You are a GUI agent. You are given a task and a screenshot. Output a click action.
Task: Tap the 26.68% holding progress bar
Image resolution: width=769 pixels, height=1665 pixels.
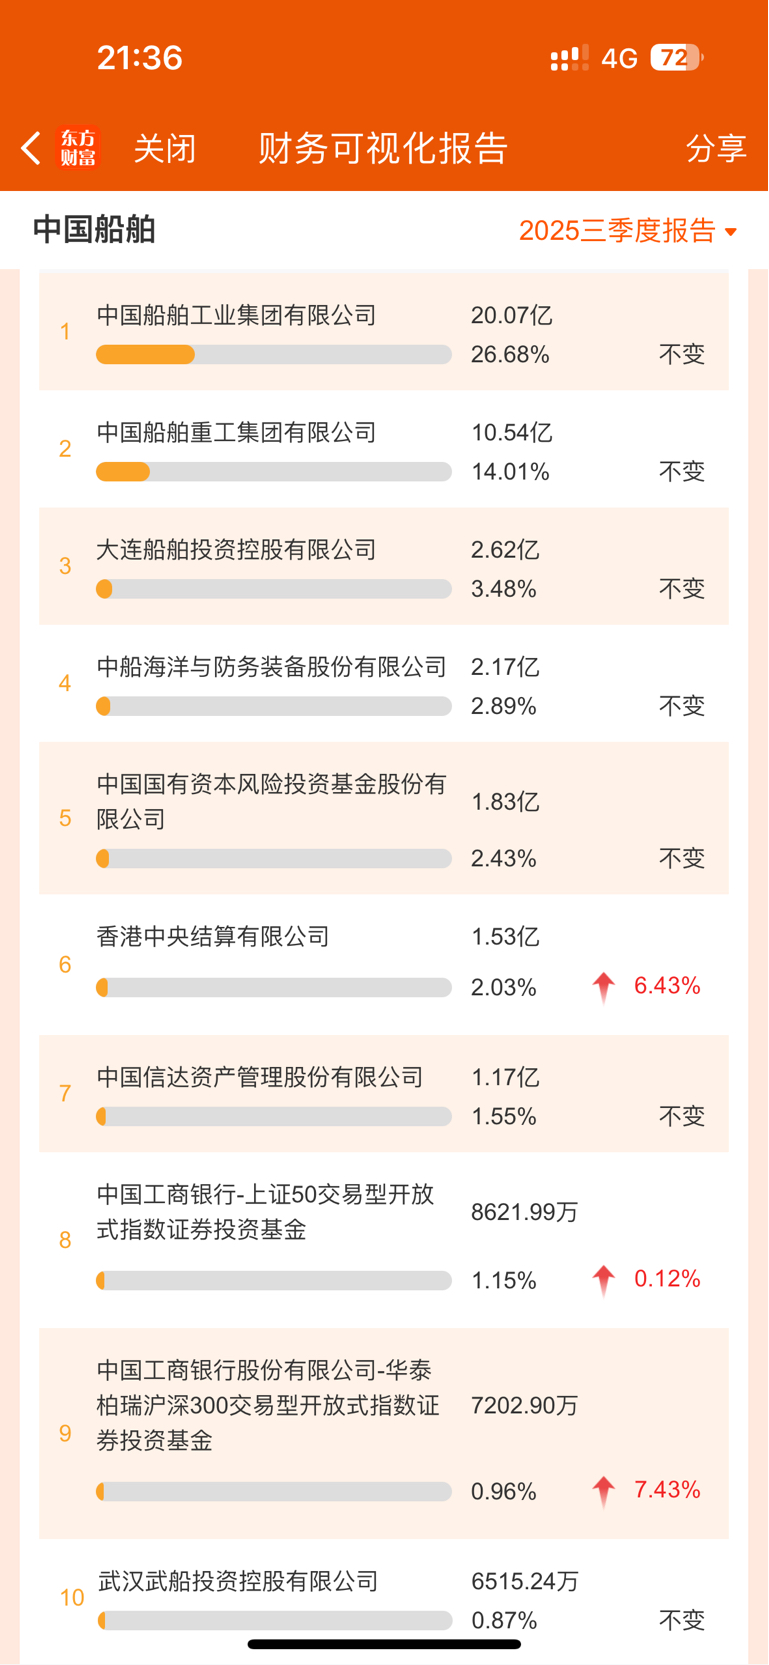(x=273, y=354)
